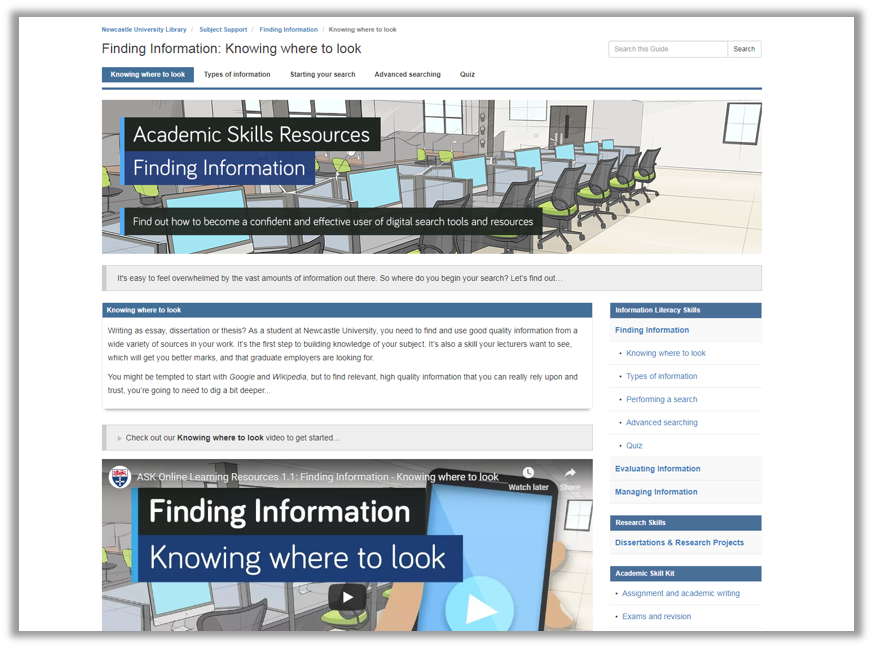Switch to the Starting your search tab
This screenshot has height=648, width=873.
tap(322, 75)
